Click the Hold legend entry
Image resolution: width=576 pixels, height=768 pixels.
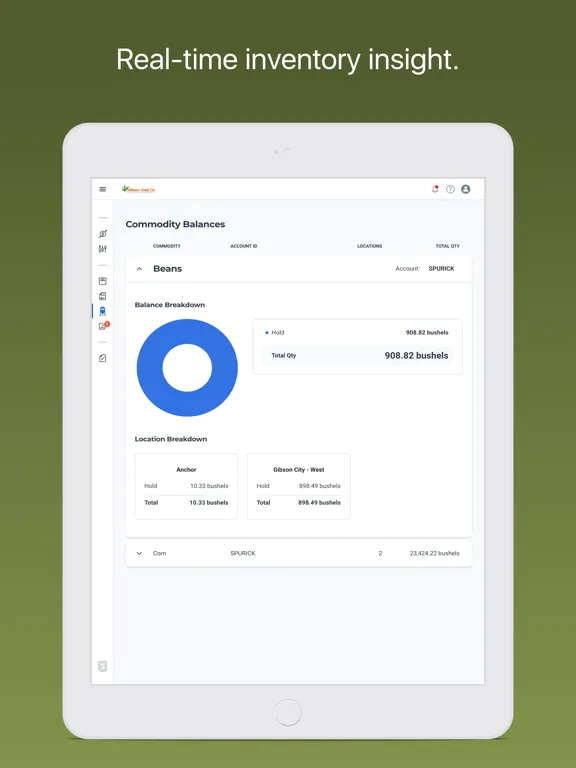coord(275,333)
